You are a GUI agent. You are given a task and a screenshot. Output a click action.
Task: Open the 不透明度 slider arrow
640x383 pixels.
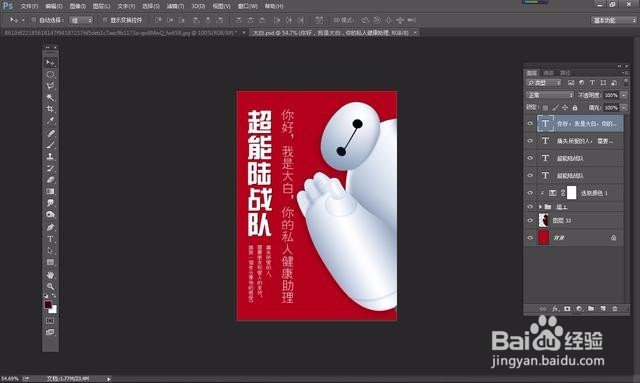click(624, 95)
